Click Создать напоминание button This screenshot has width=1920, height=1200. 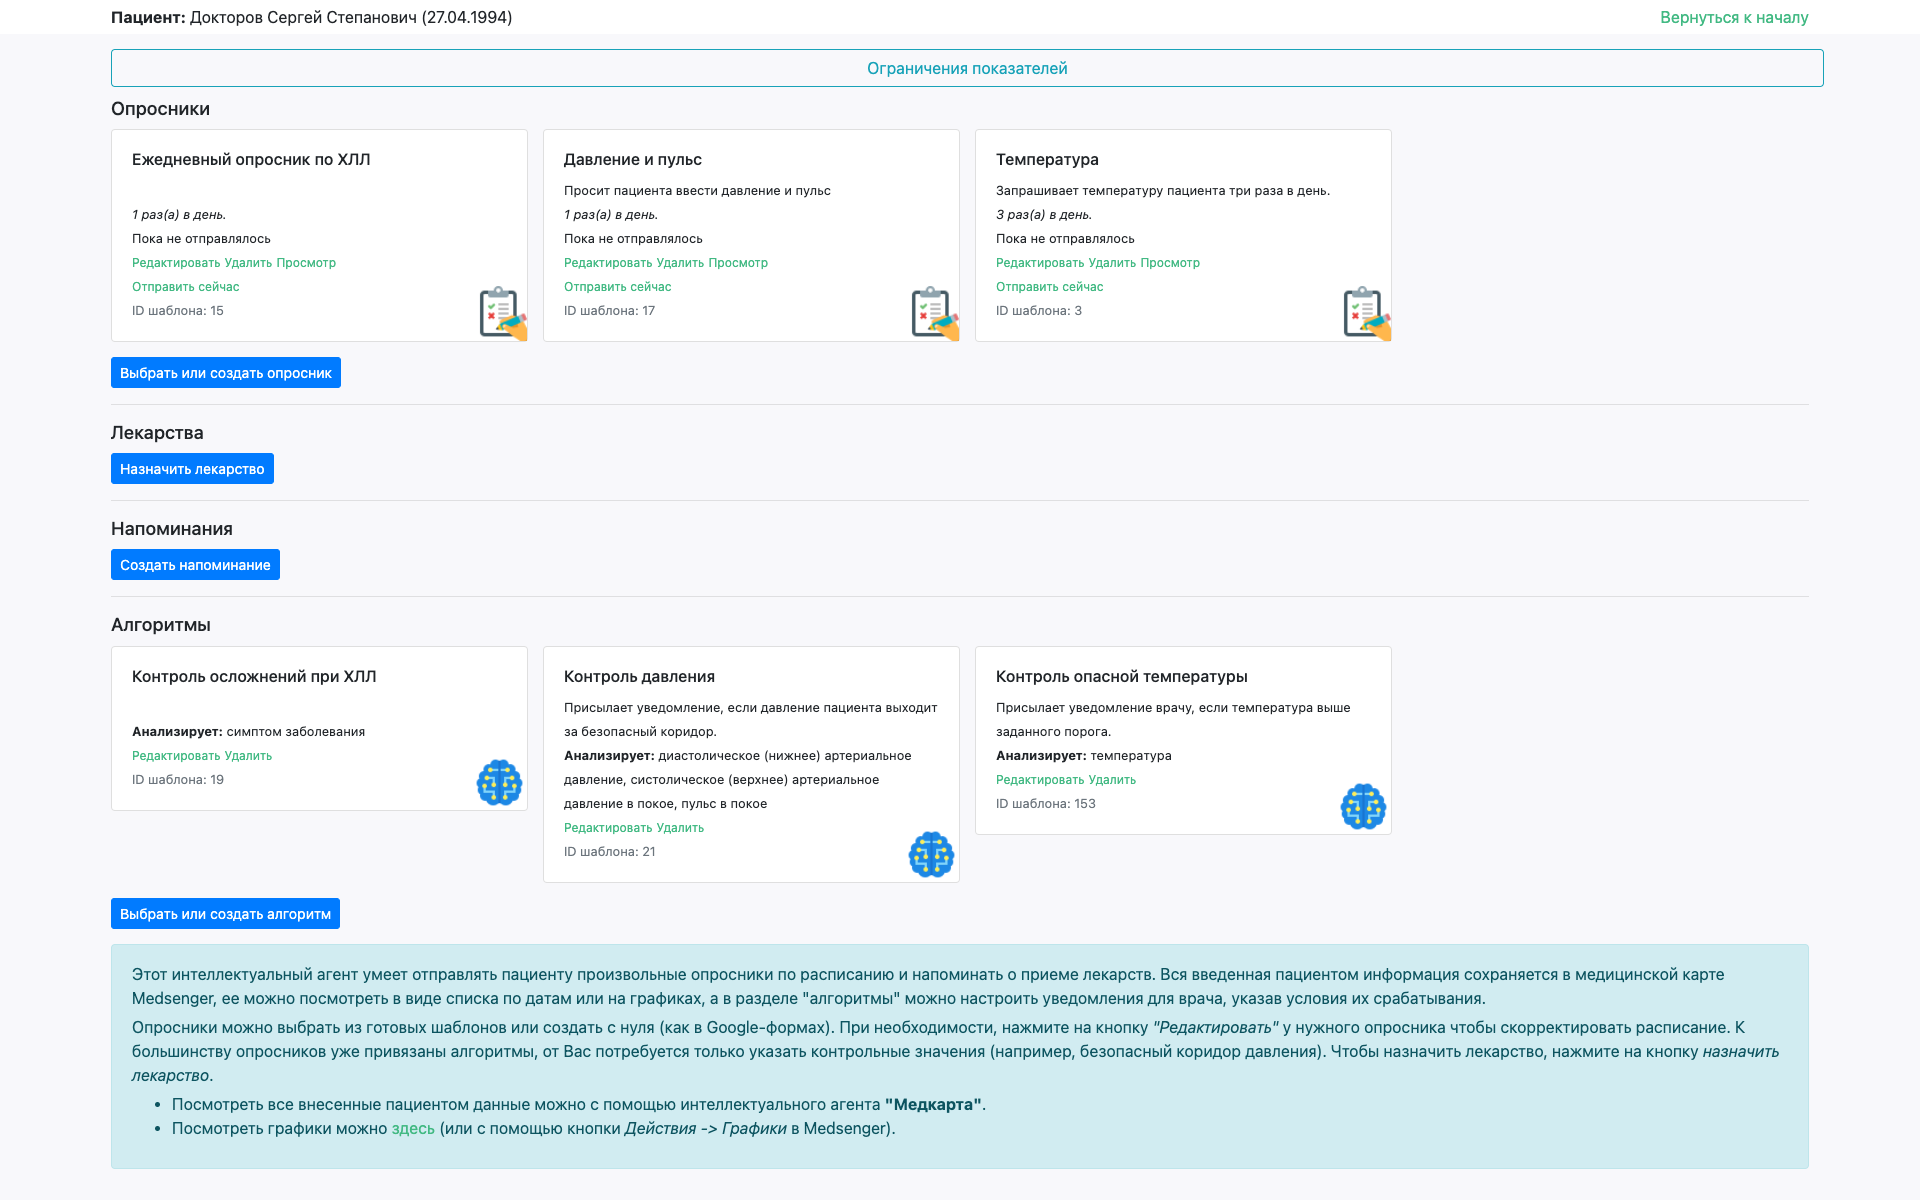tap(195, 565)
